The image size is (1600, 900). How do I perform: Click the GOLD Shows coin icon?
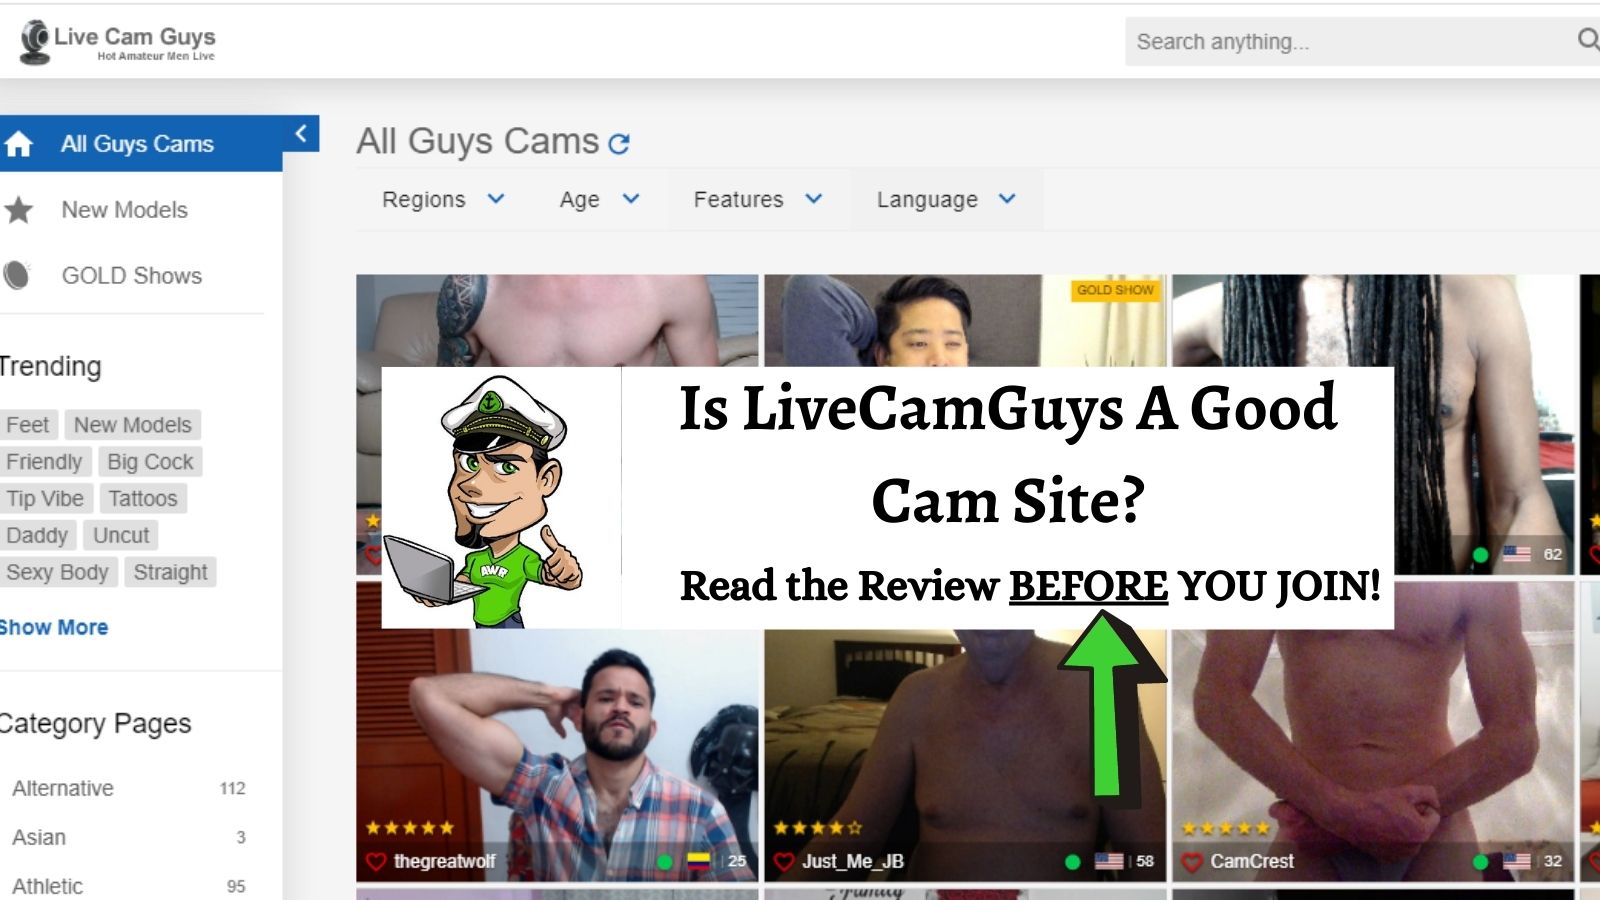click(17, 275)
